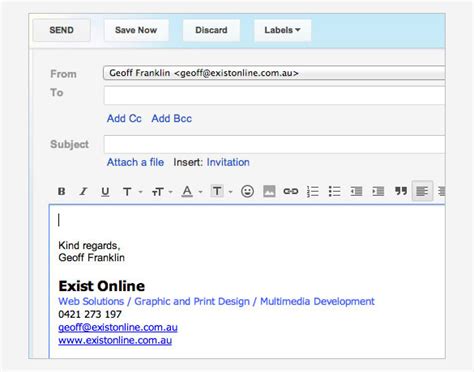
Task: Open the font family picker
Action: (127, 192)
